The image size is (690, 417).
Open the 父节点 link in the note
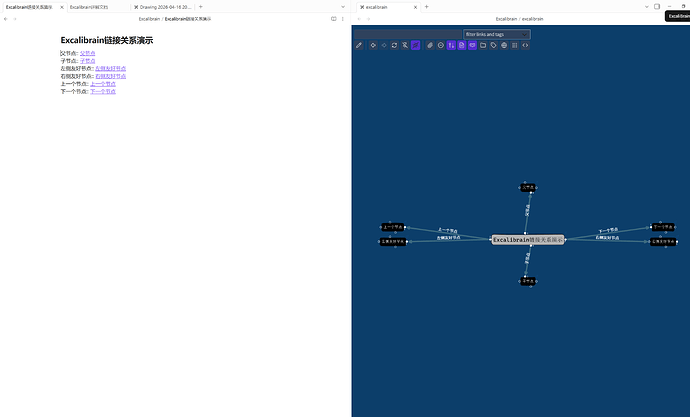point(87,53)
